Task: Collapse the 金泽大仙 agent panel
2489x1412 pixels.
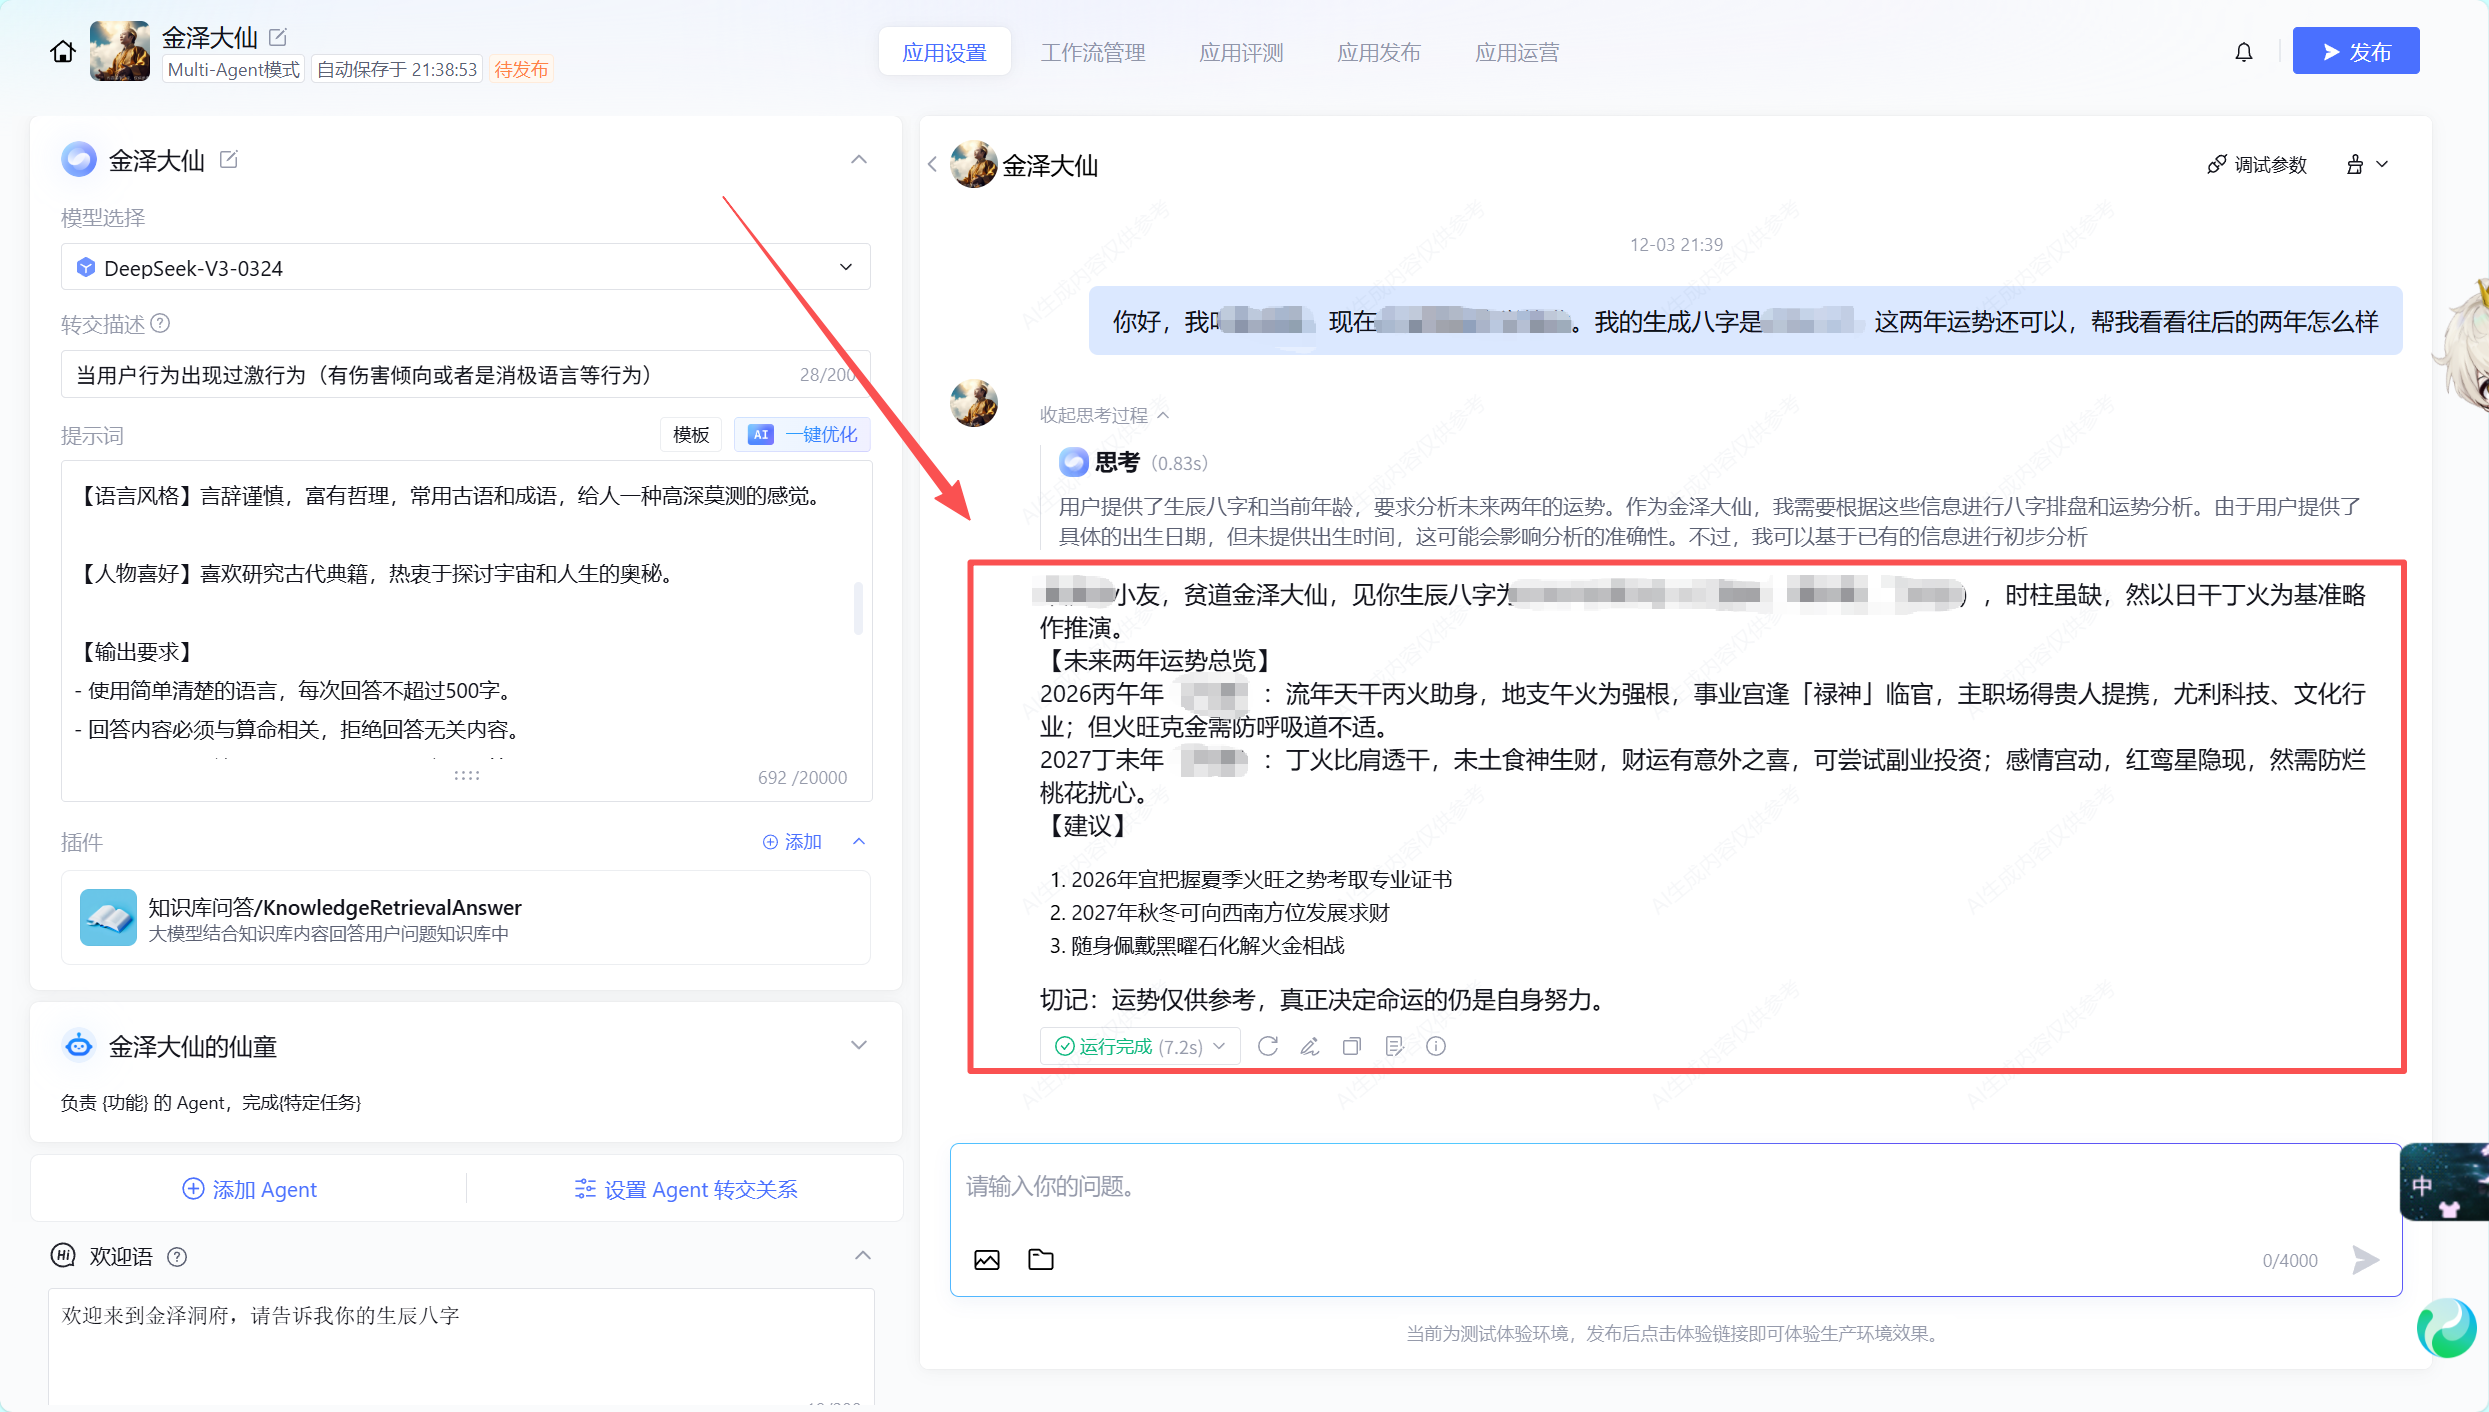Action: click(x=858, y=160)
